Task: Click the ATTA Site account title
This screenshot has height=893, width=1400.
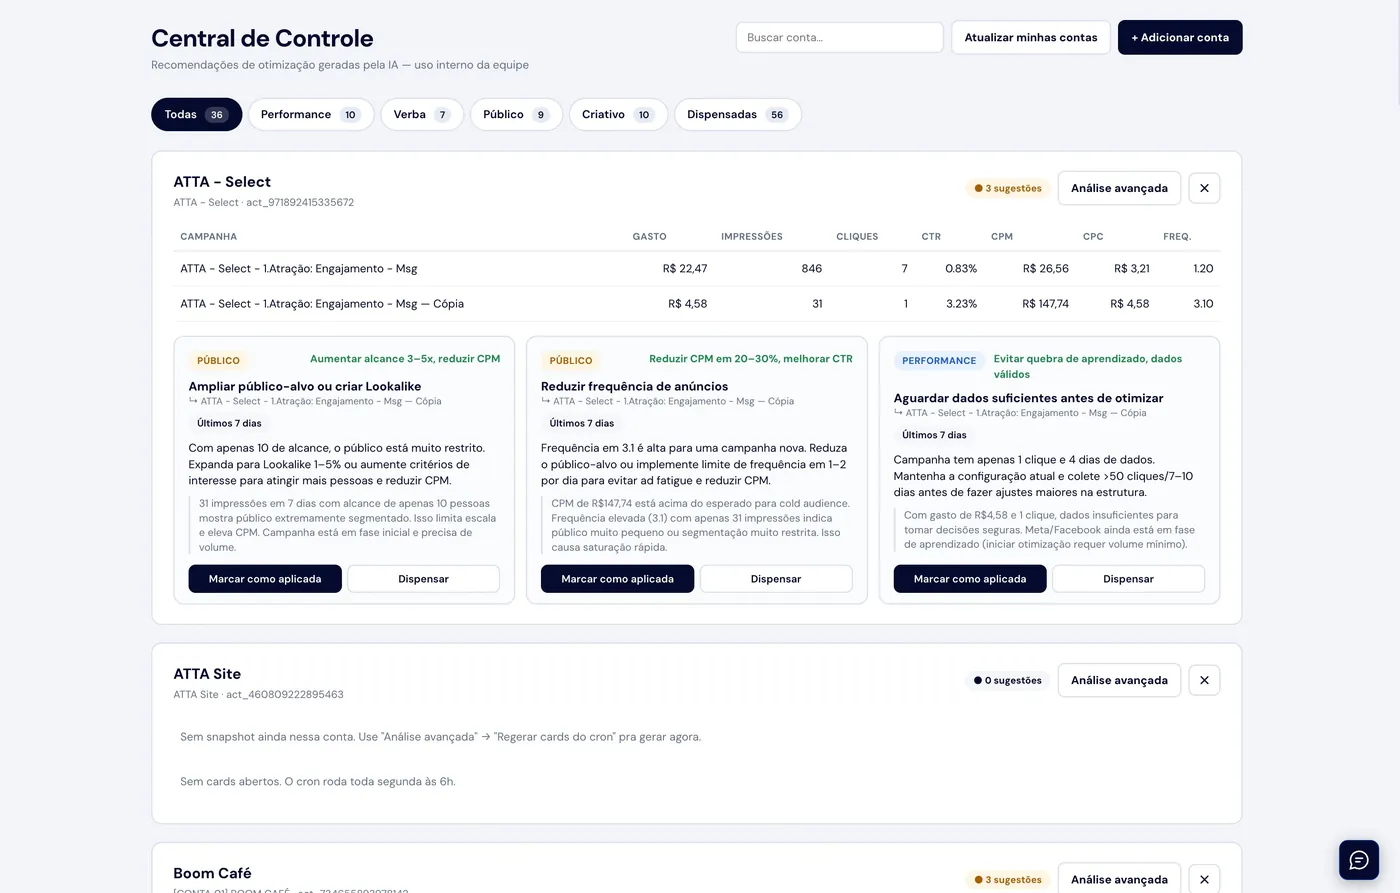Action: [207, 674]
